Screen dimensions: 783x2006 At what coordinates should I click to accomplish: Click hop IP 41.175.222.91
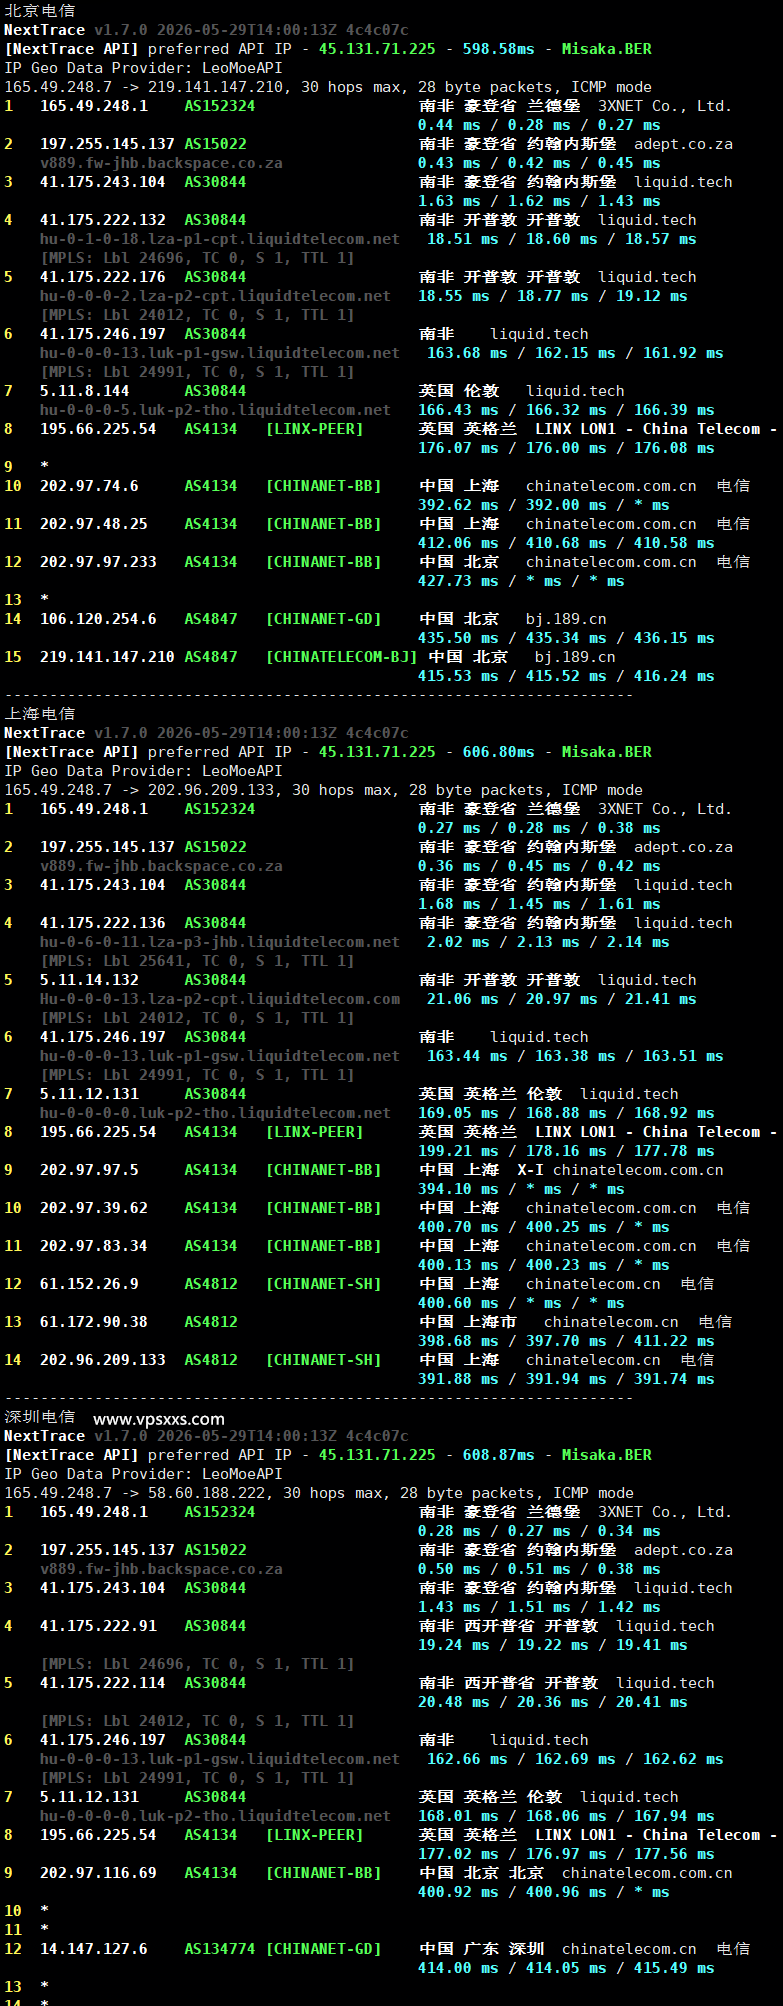point(98,1626)
